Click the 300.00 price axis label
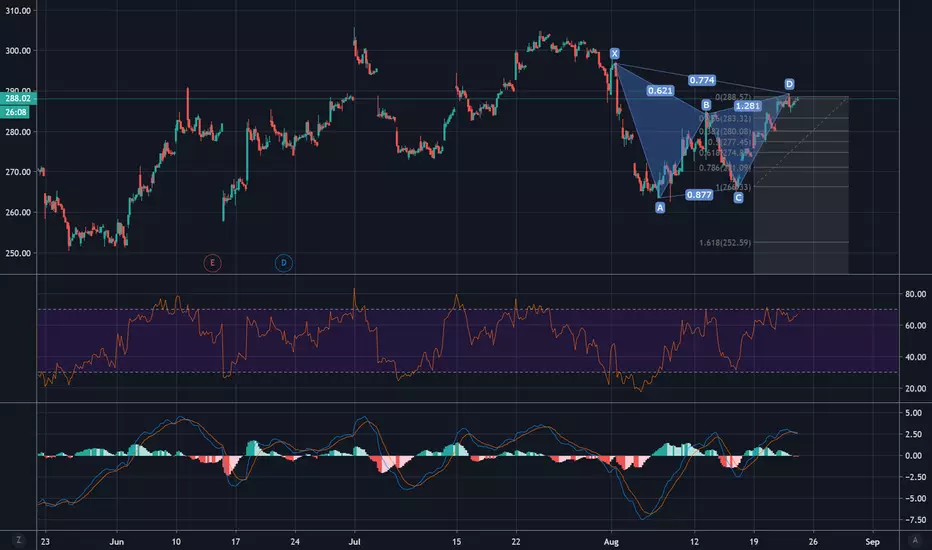The width and height of the screenshot is (932, 550). [x=18, y=51]
